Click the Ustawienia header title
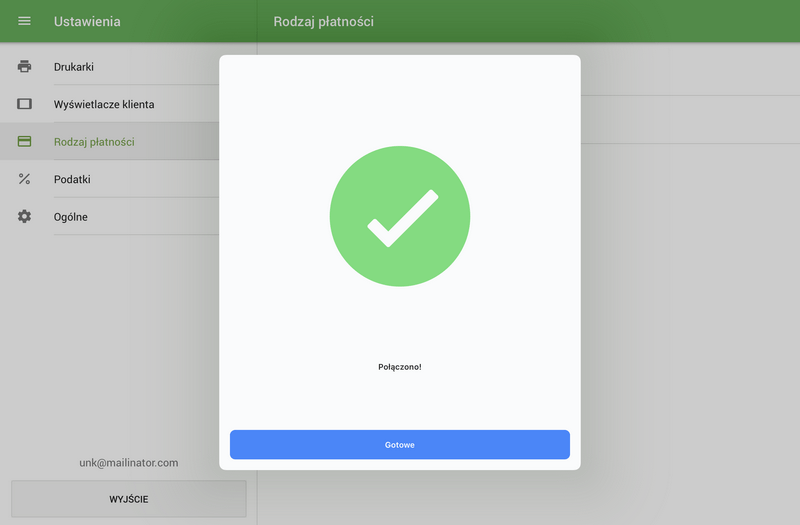This screenshot has width=800, height=525. click(x=87, y=21)
